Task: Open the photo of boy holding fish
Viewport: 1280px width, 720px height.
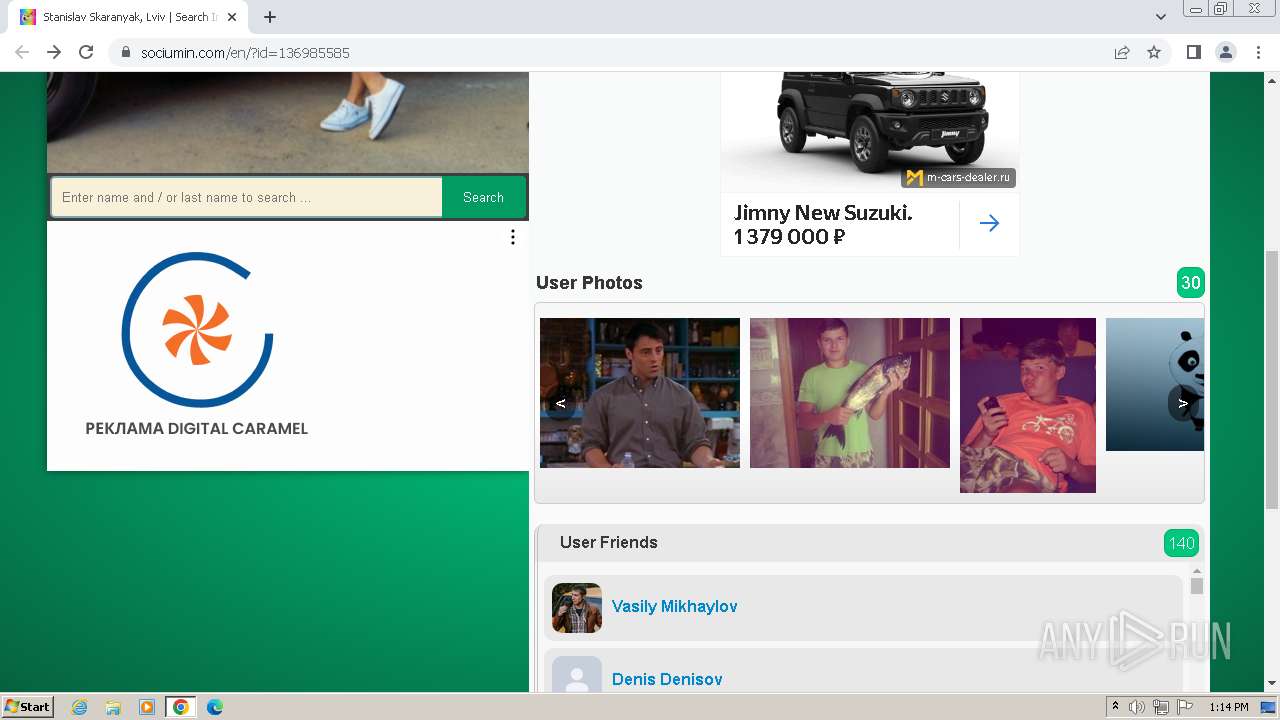Action: coord(850,393)
